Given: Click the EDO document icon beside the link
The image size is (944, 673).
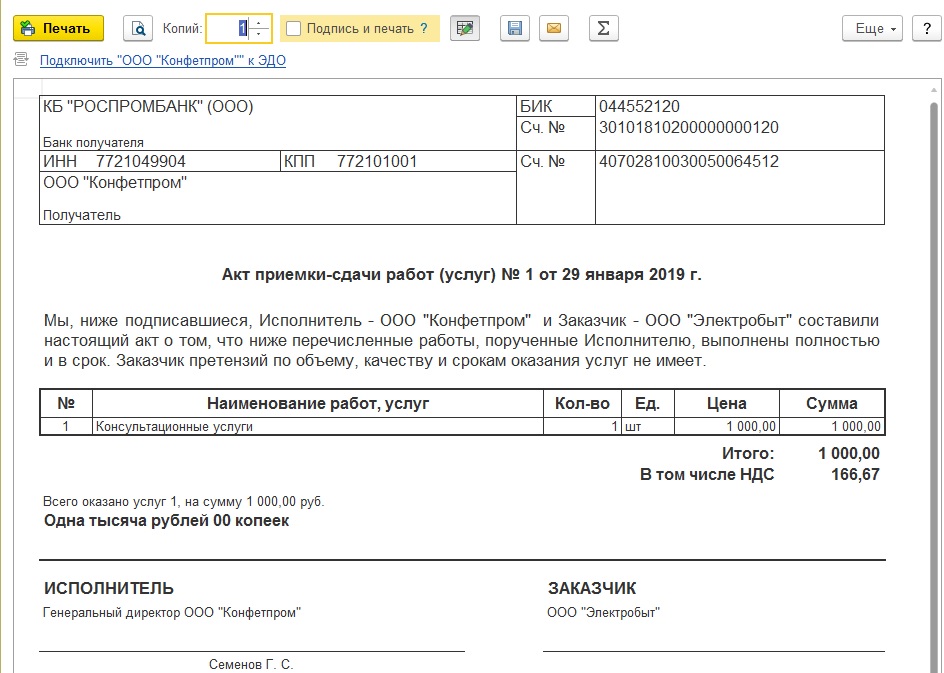Looking at the screenshot, I should coord(21,59).
